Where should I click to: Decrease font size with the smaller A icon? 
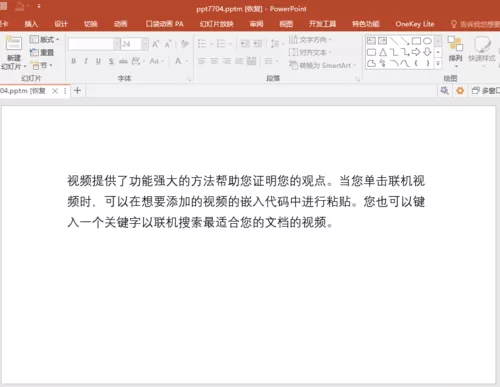168,44
